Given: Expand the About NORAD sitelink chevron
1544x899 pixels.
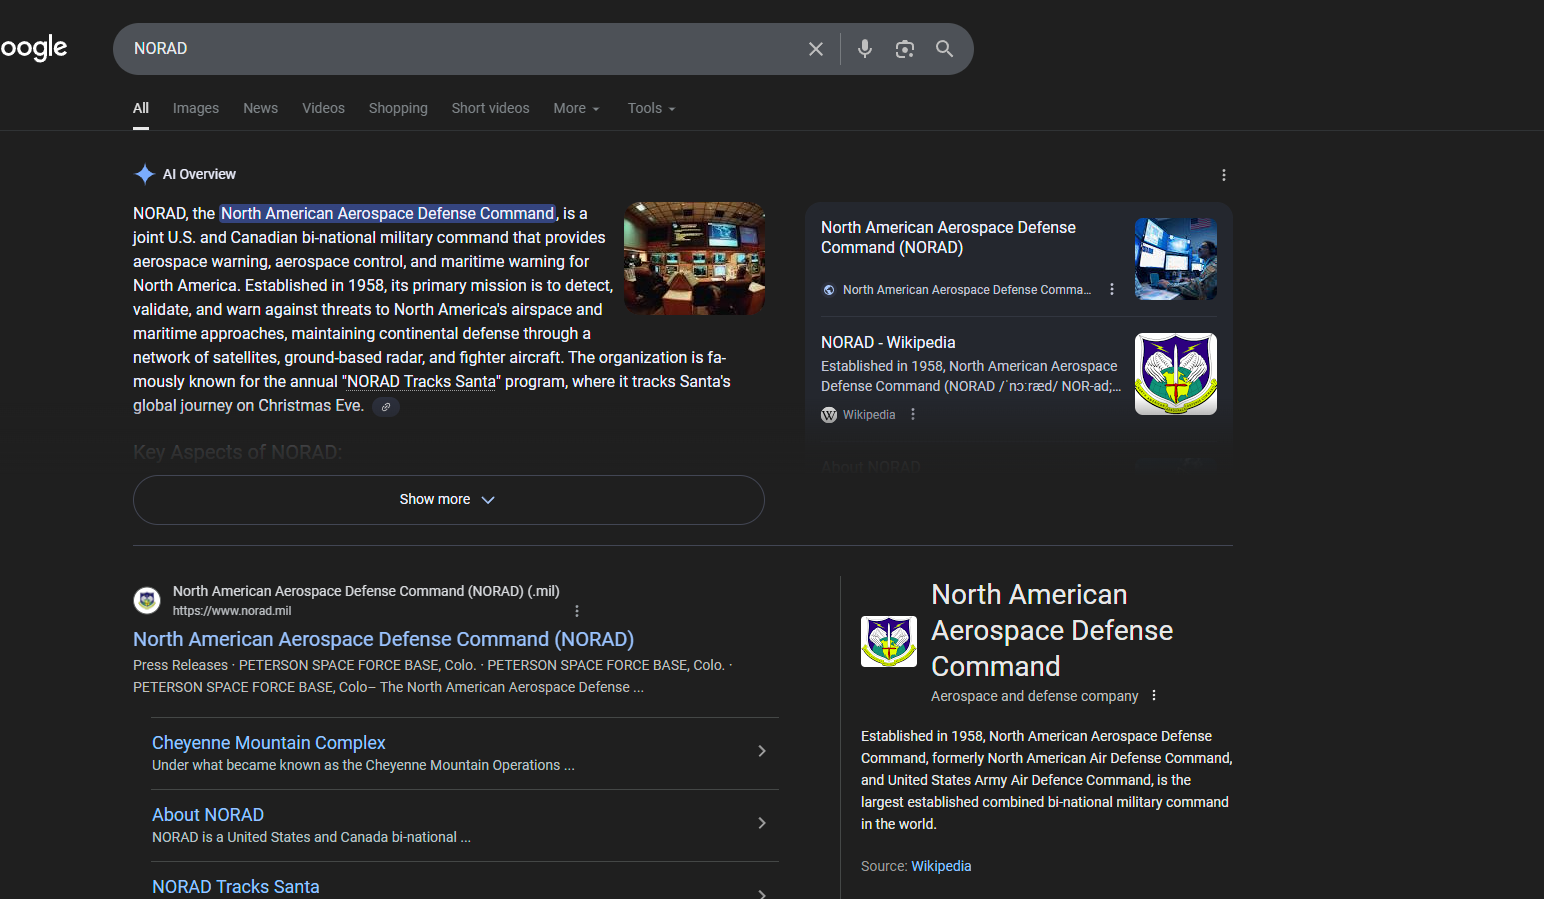Looking at the screenshot, I should pyautogui.click(x=762, y=823).
